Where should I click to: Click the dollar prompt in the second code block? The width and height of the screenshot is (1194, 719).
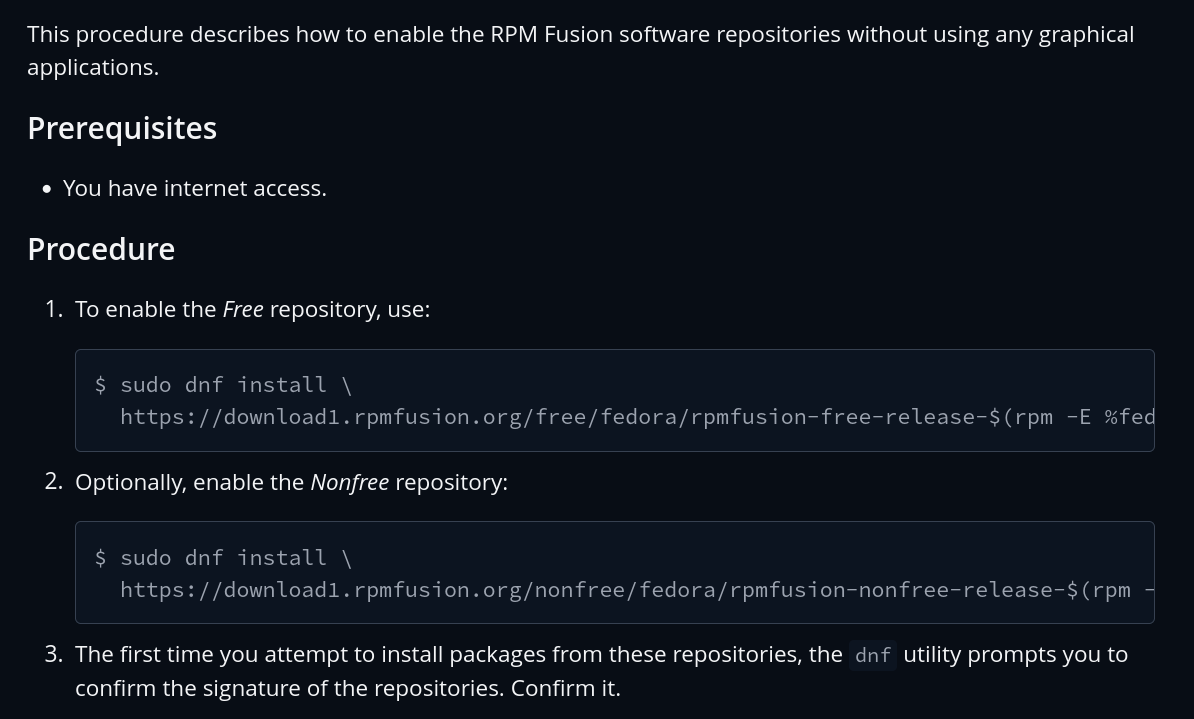[x=101, y=558]
